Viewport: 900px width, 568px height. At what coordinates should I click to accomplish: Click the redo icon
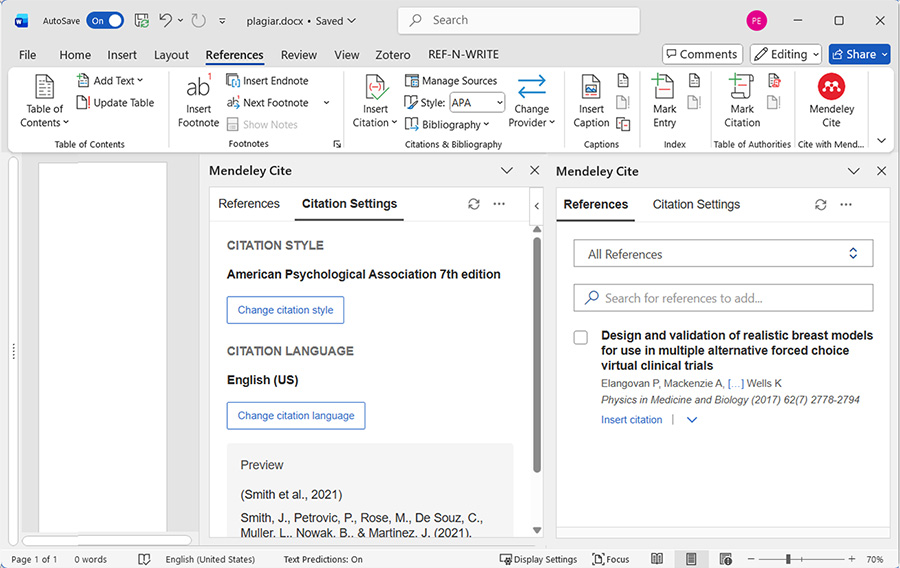(x=199, y=21)
